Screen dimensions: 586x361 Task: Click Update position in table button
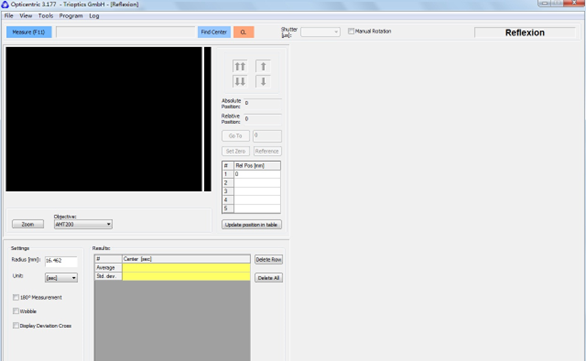point(252,225)
